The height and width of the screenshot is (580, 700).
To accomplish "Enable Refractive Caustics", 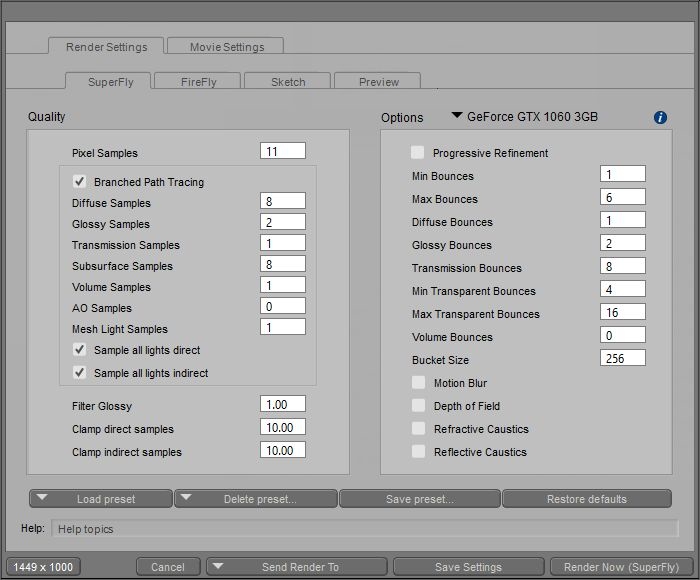I will (418, 429).
